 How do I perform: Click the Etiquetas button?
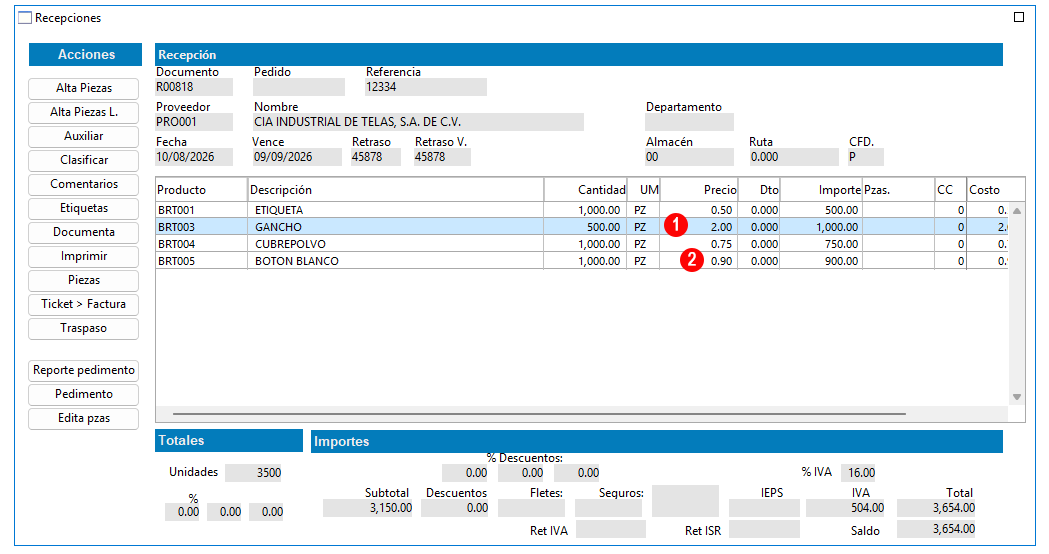coord(84,208)
